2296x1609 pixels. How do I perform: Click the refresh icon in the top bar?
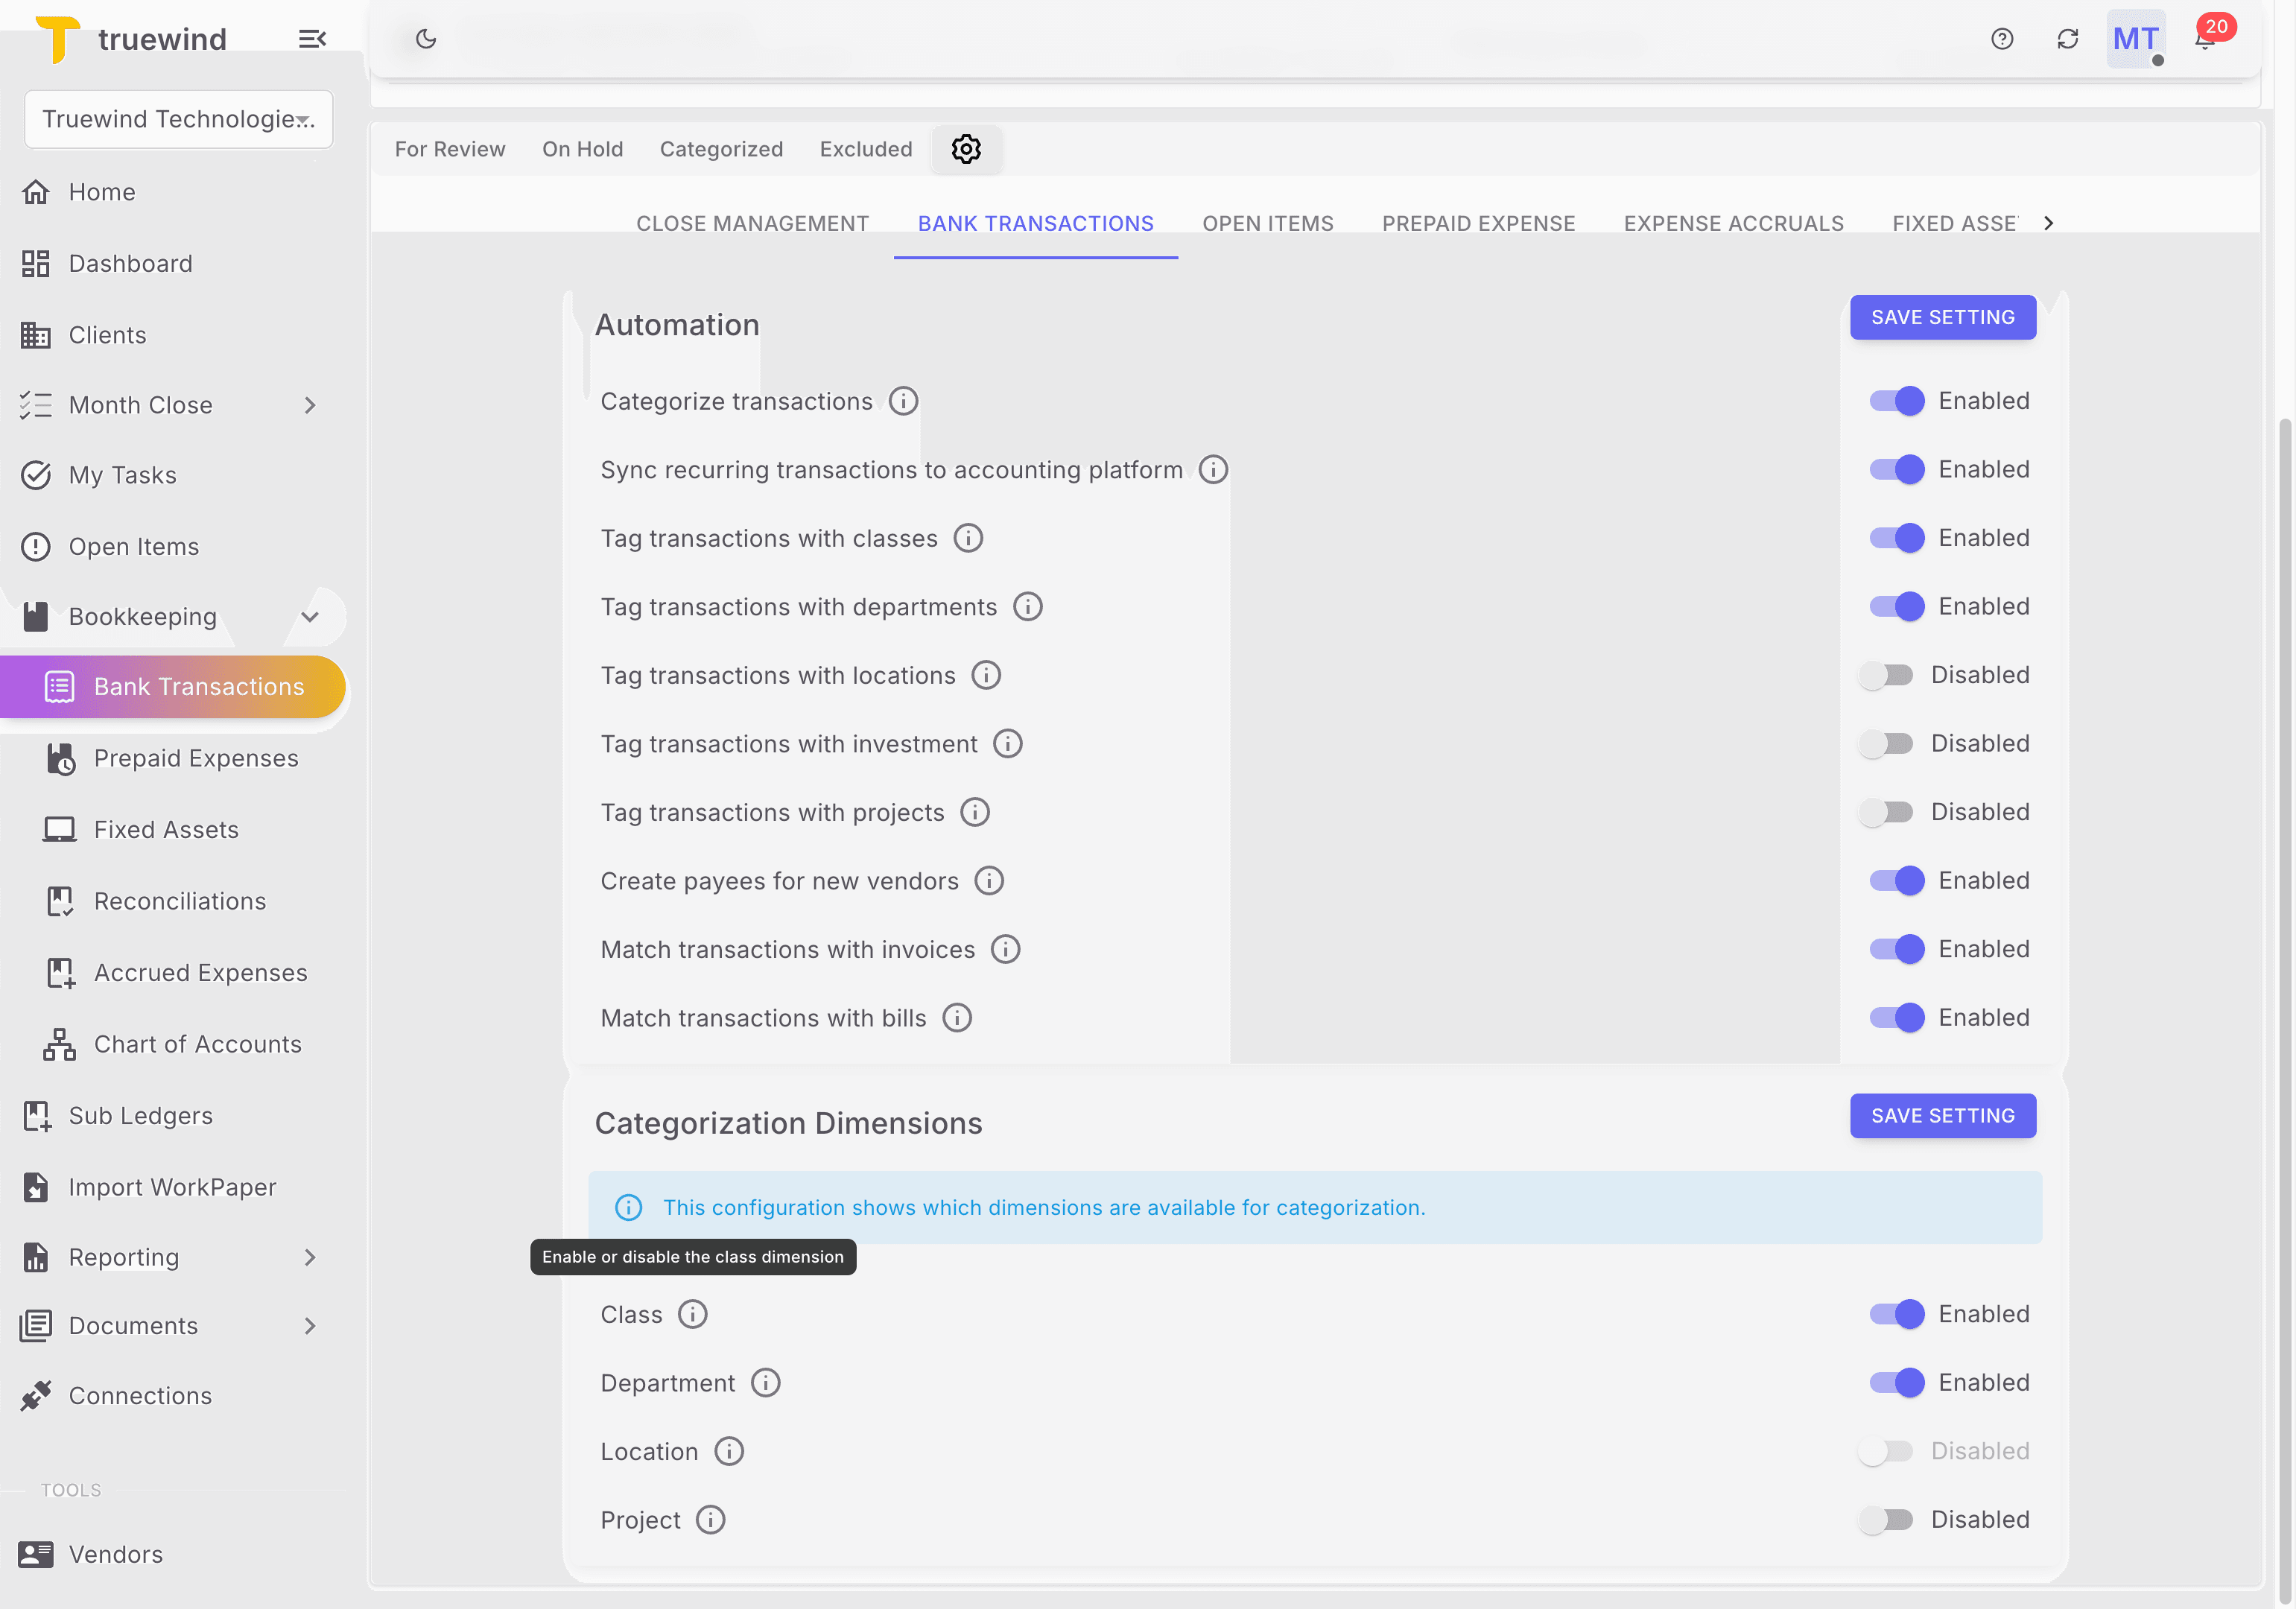2069,39
